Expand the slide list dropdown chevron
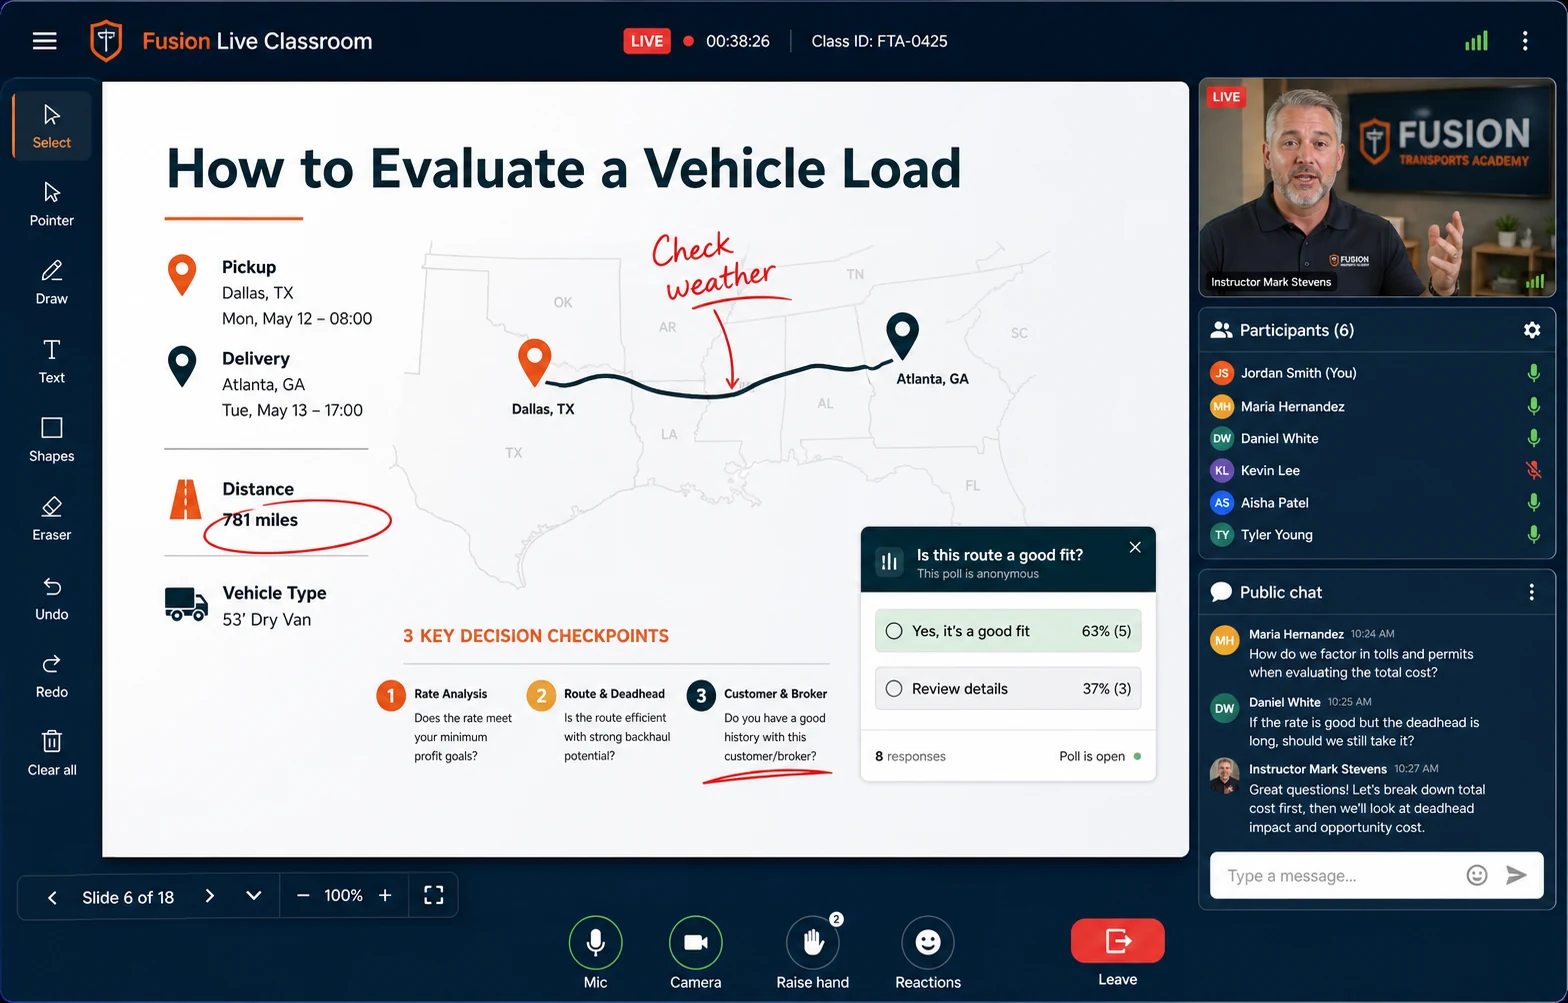The height and width of the screenshot is (1003, 1568). tap(254, 895)
